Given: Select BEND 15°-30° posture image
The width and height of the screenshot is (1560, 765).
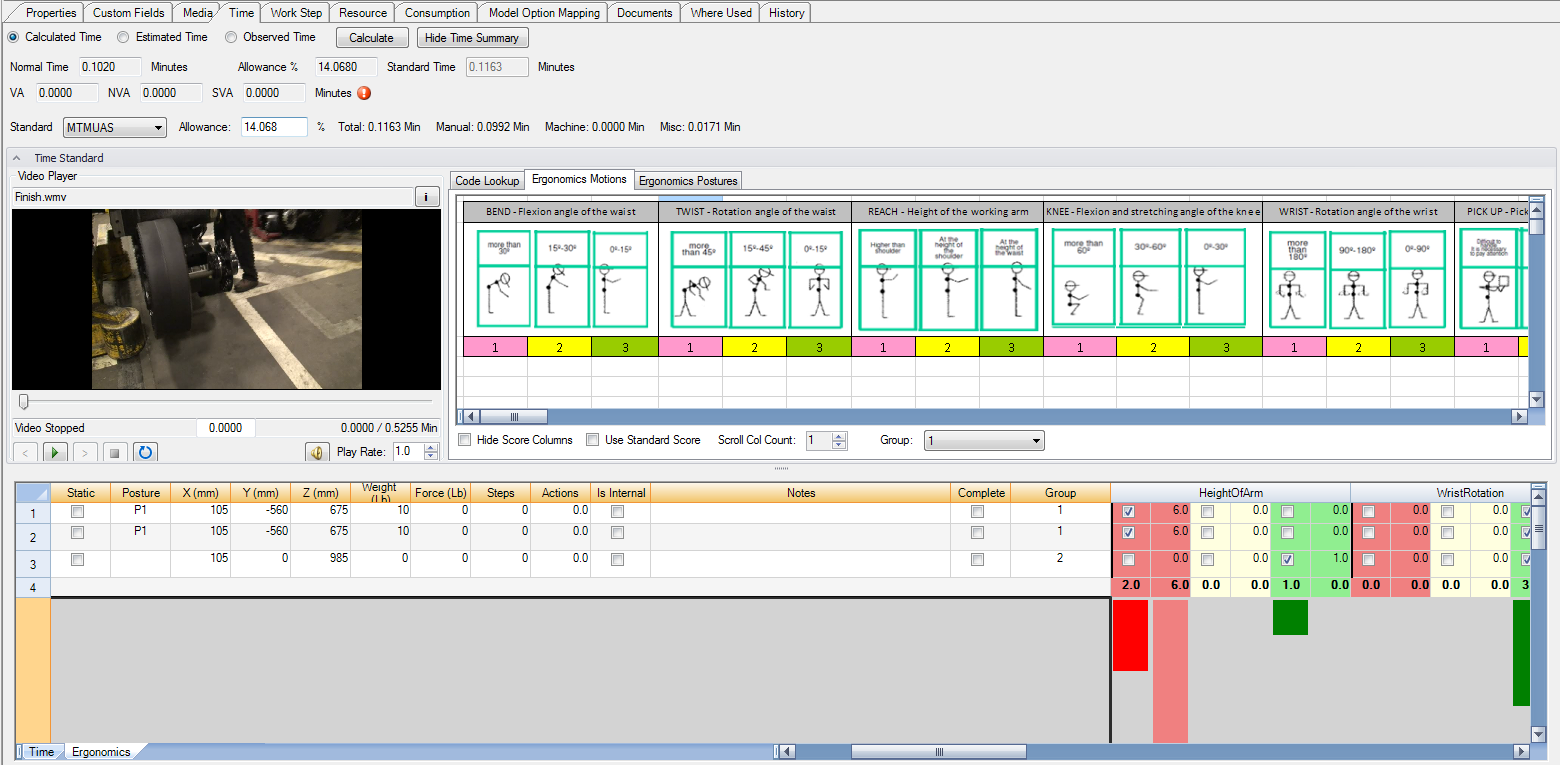Looking at the screenshot, I should [561, 281].
